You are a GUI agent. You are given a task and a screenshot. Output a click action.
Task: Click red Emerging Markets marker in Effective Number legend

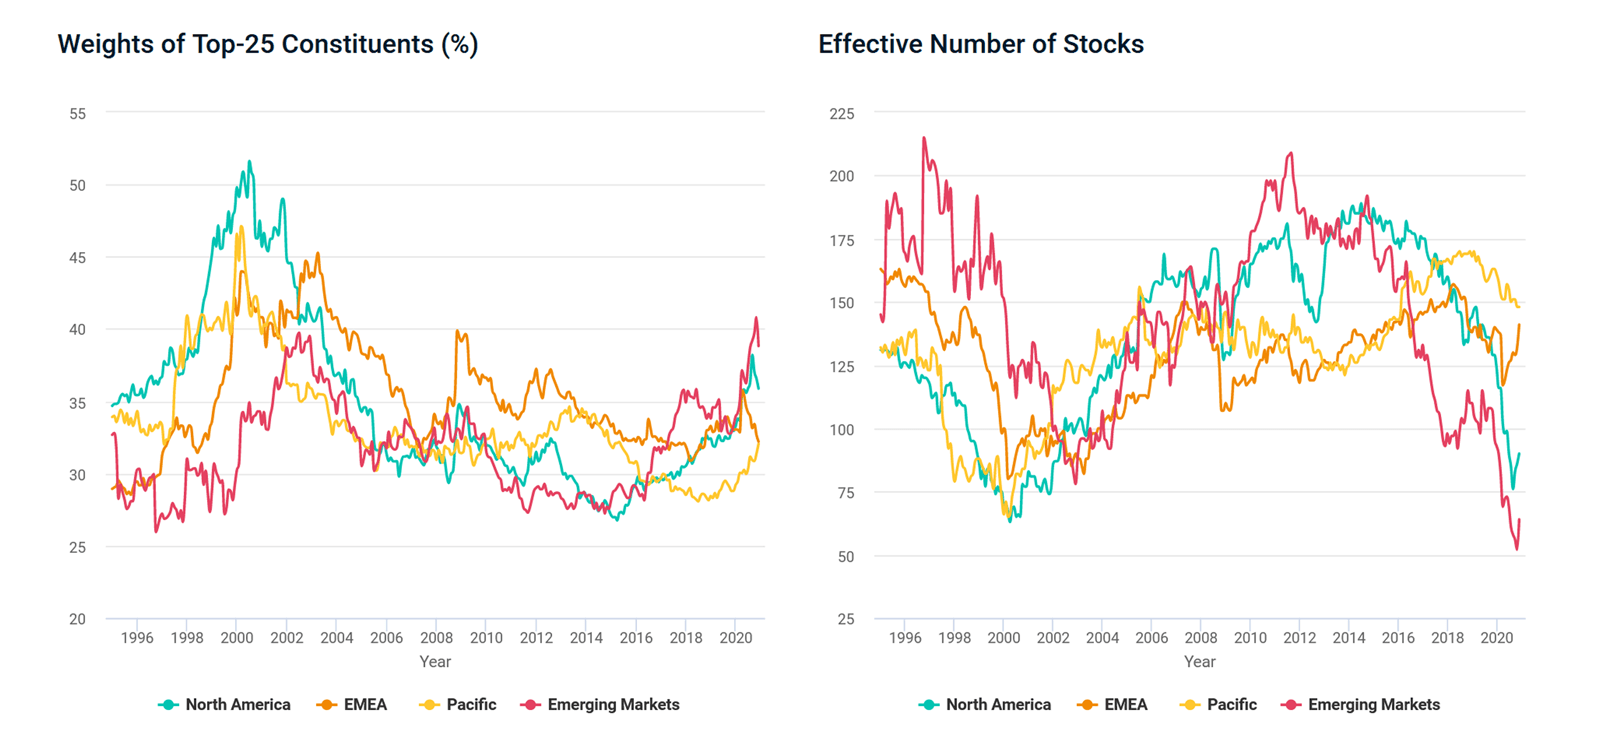[1291, 705]
